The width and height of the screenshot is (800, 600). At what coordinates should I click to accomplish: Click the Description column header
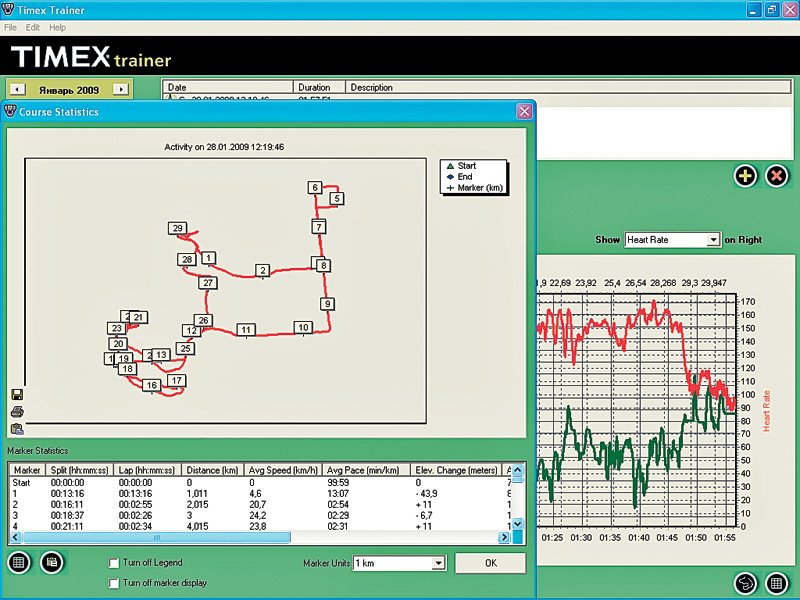coord(568,87)
